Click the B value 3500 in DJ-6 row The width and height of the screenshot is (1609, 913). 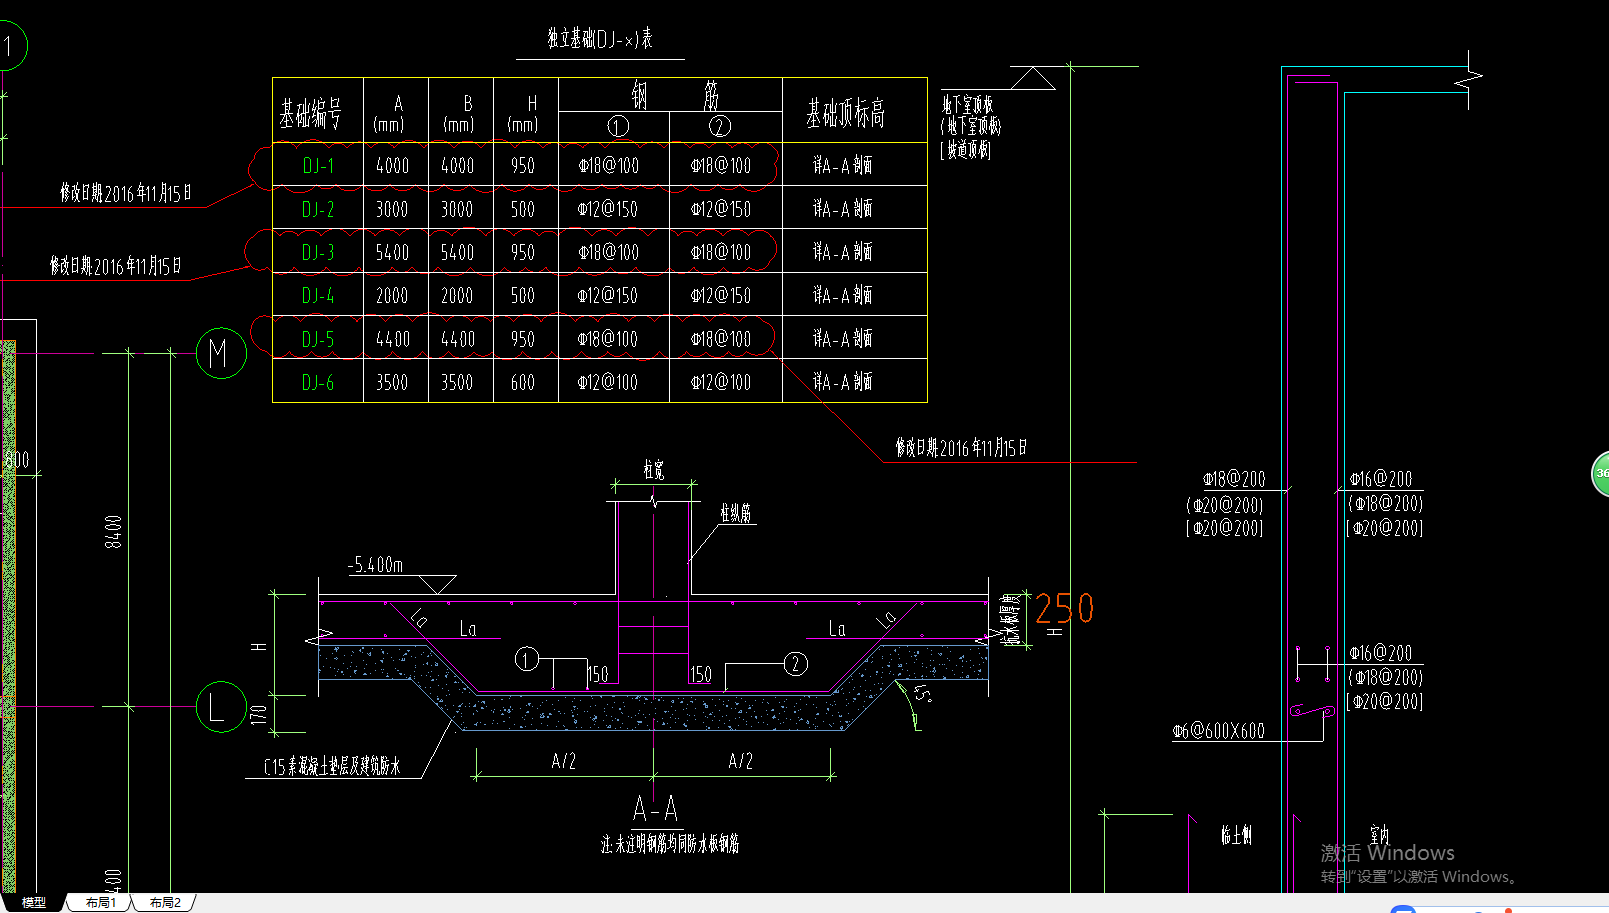(x=457, y=382)
